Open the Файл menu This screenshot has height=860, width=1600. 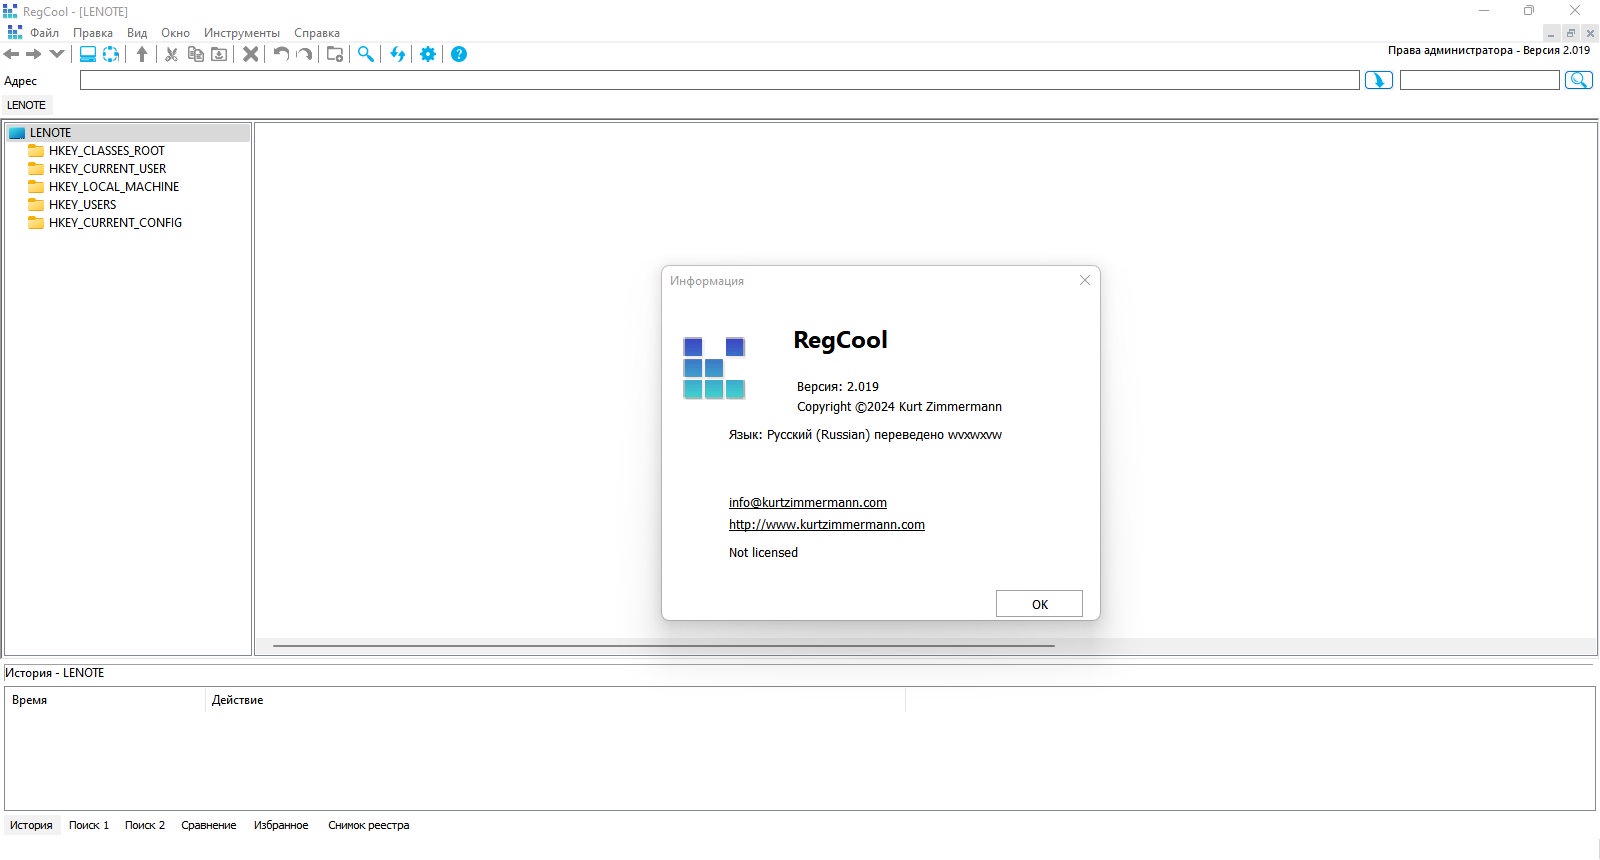(44, 33)
